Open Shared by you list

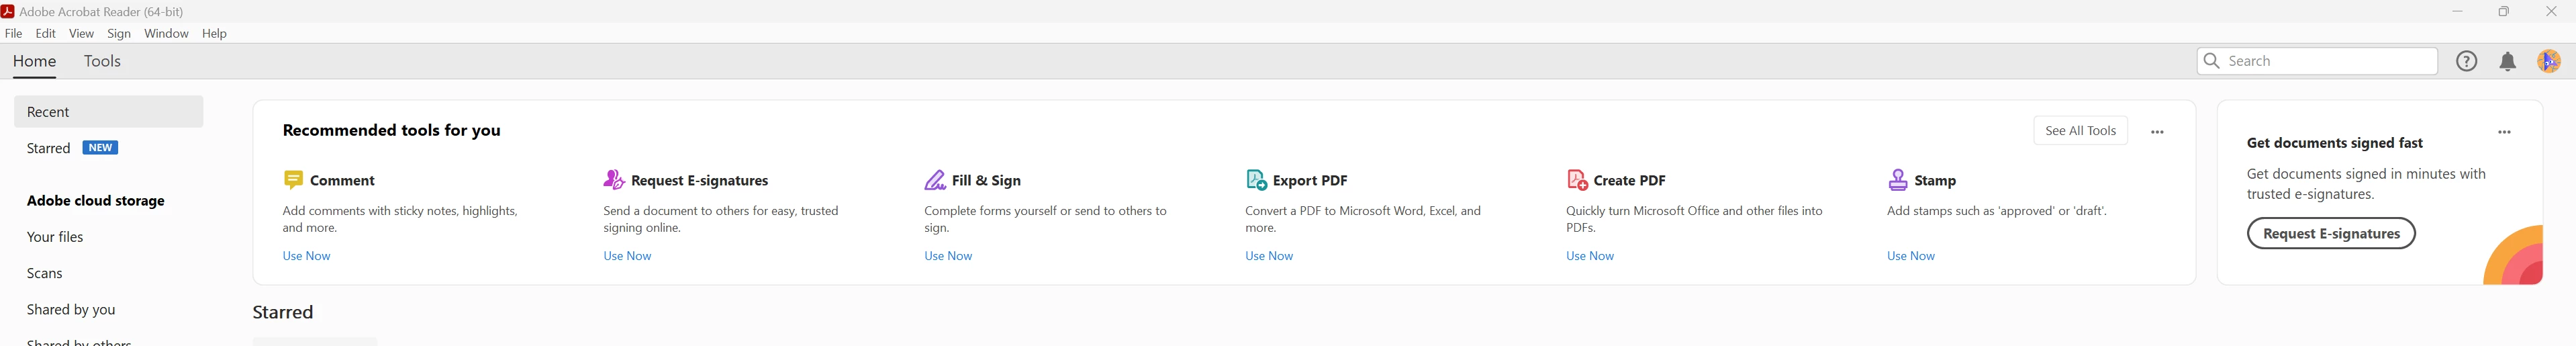(71, 310)
